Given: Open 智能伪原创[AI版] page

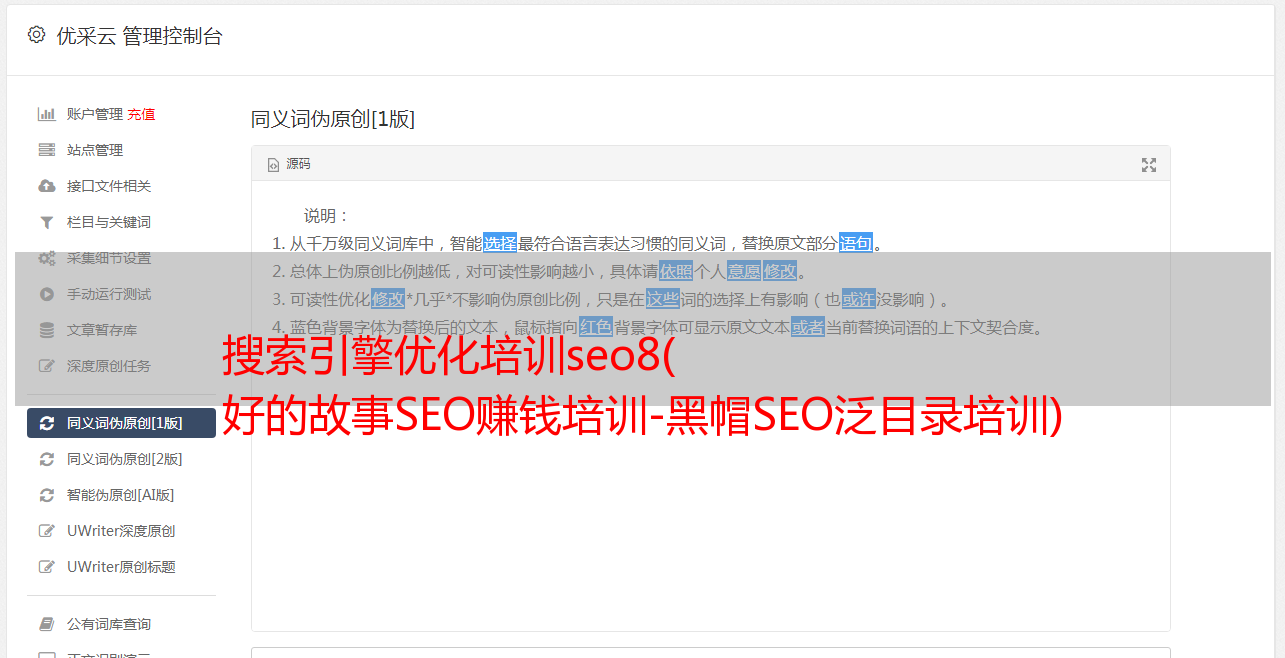Looking at the screenshot, I should click(121, 495).
